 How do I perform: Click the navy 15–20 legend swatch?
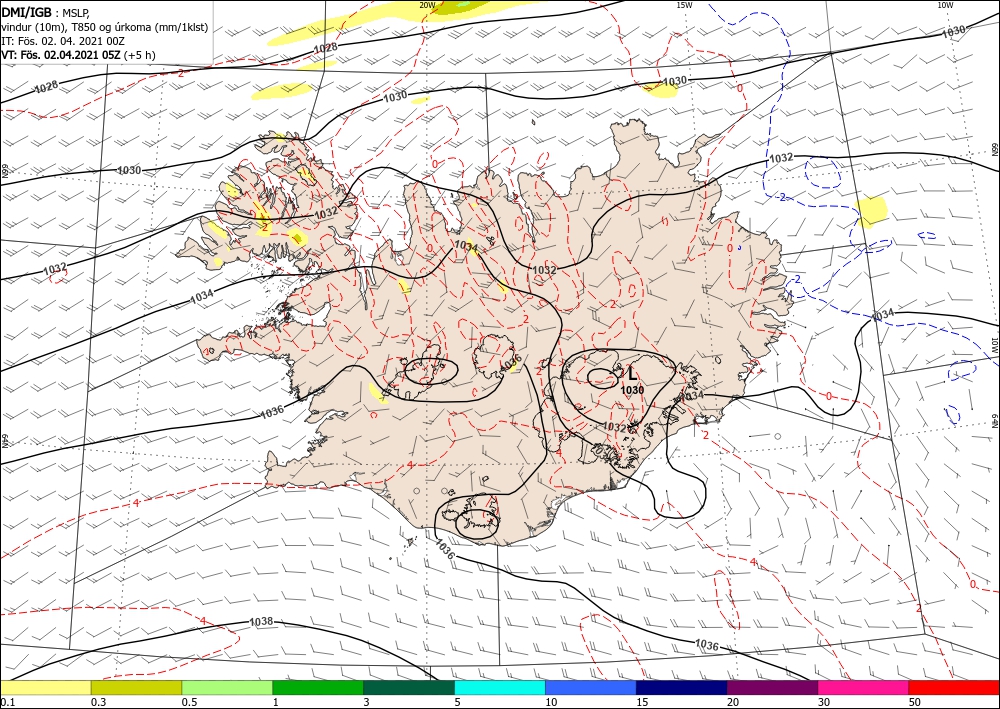(x=682, y=688)
